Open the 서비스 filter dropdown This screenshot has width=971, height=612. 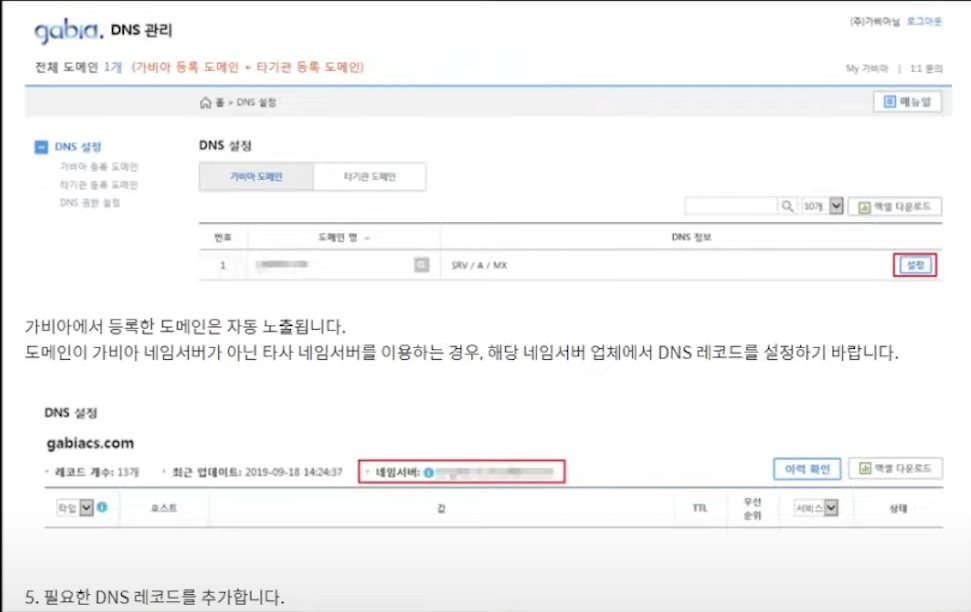[x=816, y=508]
